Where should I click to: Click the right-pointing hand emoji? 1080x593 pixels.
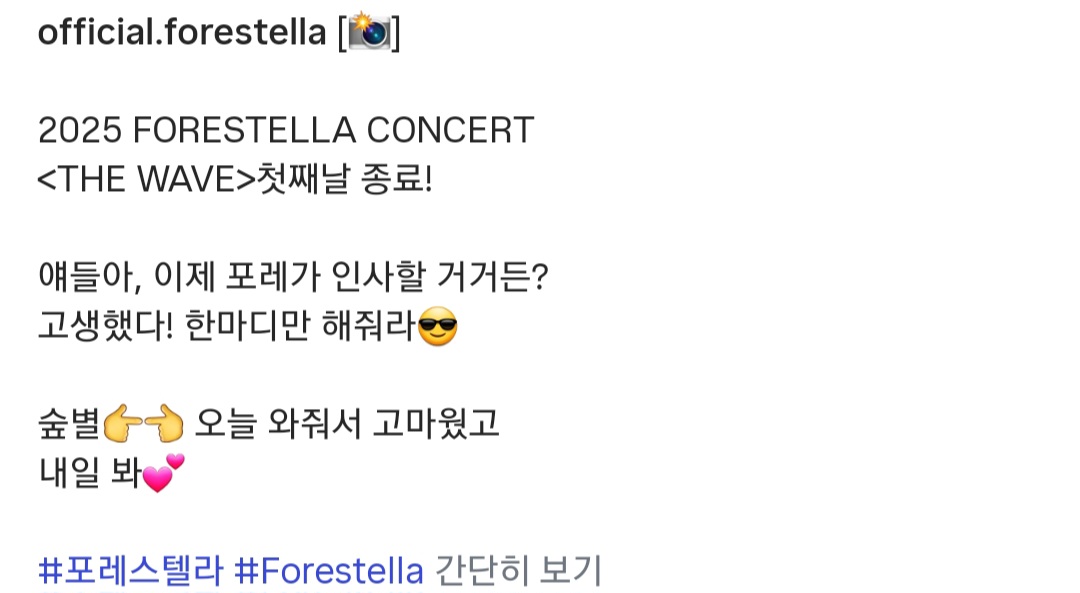123,423
